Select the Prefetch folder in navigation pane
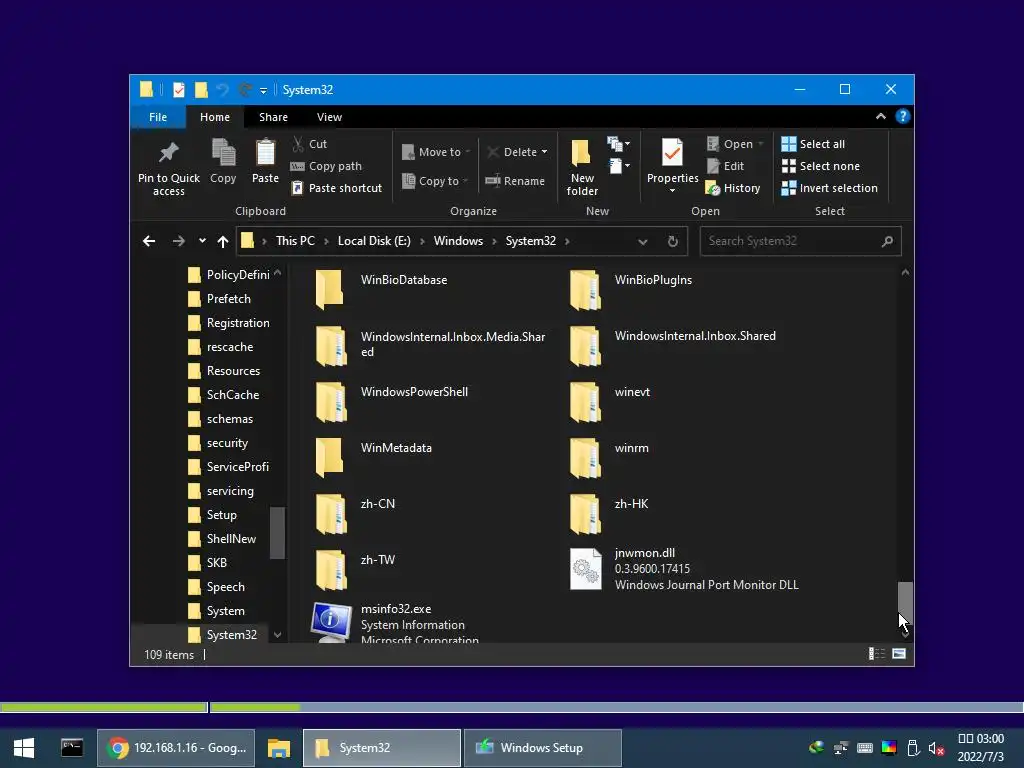 pyautogui.click(x=229, y=298)
